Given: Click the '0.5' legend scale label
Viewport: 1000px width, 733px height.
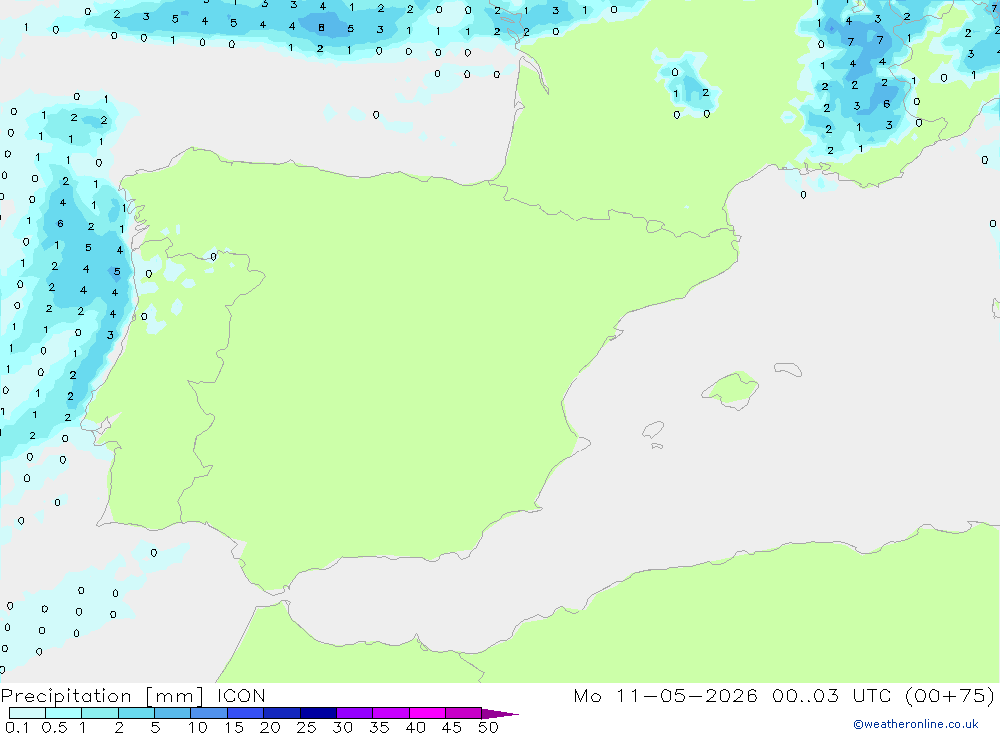Looking at the screenshot, I should tap(54, 727).
